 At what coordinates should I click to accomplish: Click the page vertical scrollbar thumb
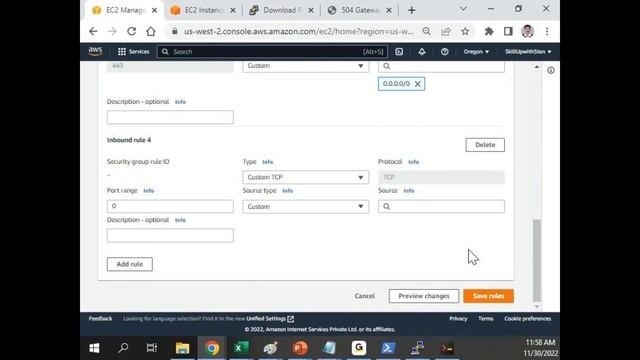pos(537,260)
